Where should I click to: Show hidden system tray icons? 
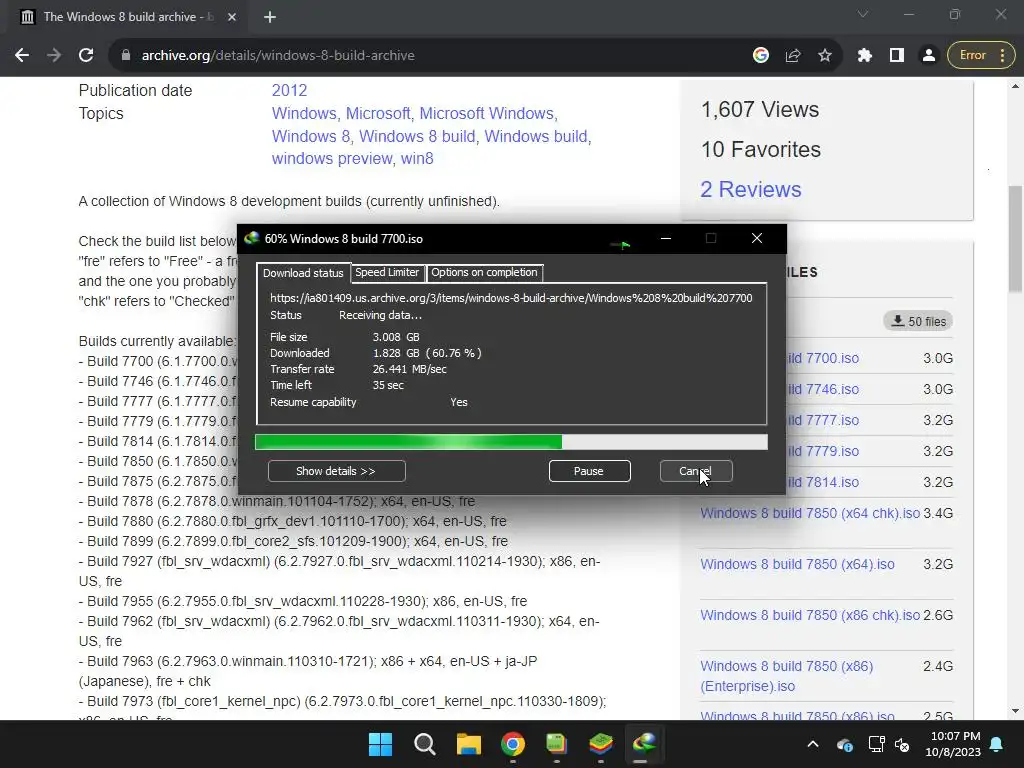coord(812,744)
